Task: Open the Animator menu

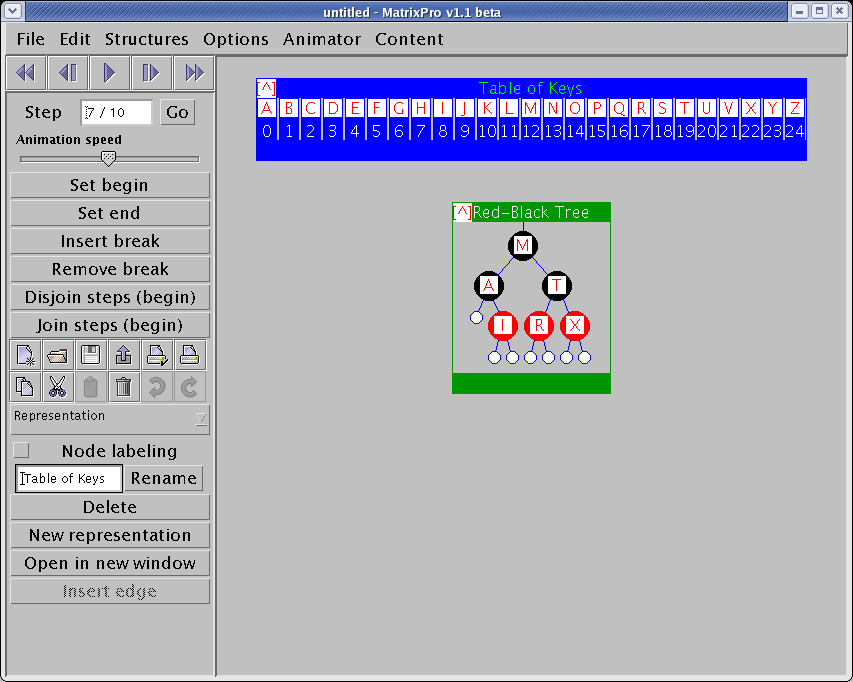Action: (322, 39)
